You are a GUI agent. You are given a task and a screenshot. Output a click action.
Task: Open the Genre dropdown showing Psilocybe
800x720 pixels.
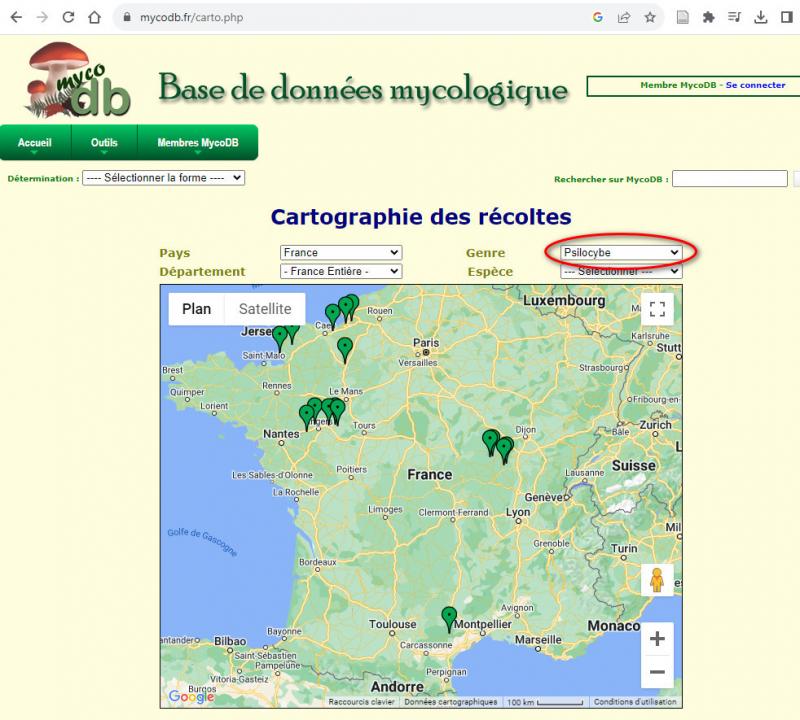(x=620, y=253)
